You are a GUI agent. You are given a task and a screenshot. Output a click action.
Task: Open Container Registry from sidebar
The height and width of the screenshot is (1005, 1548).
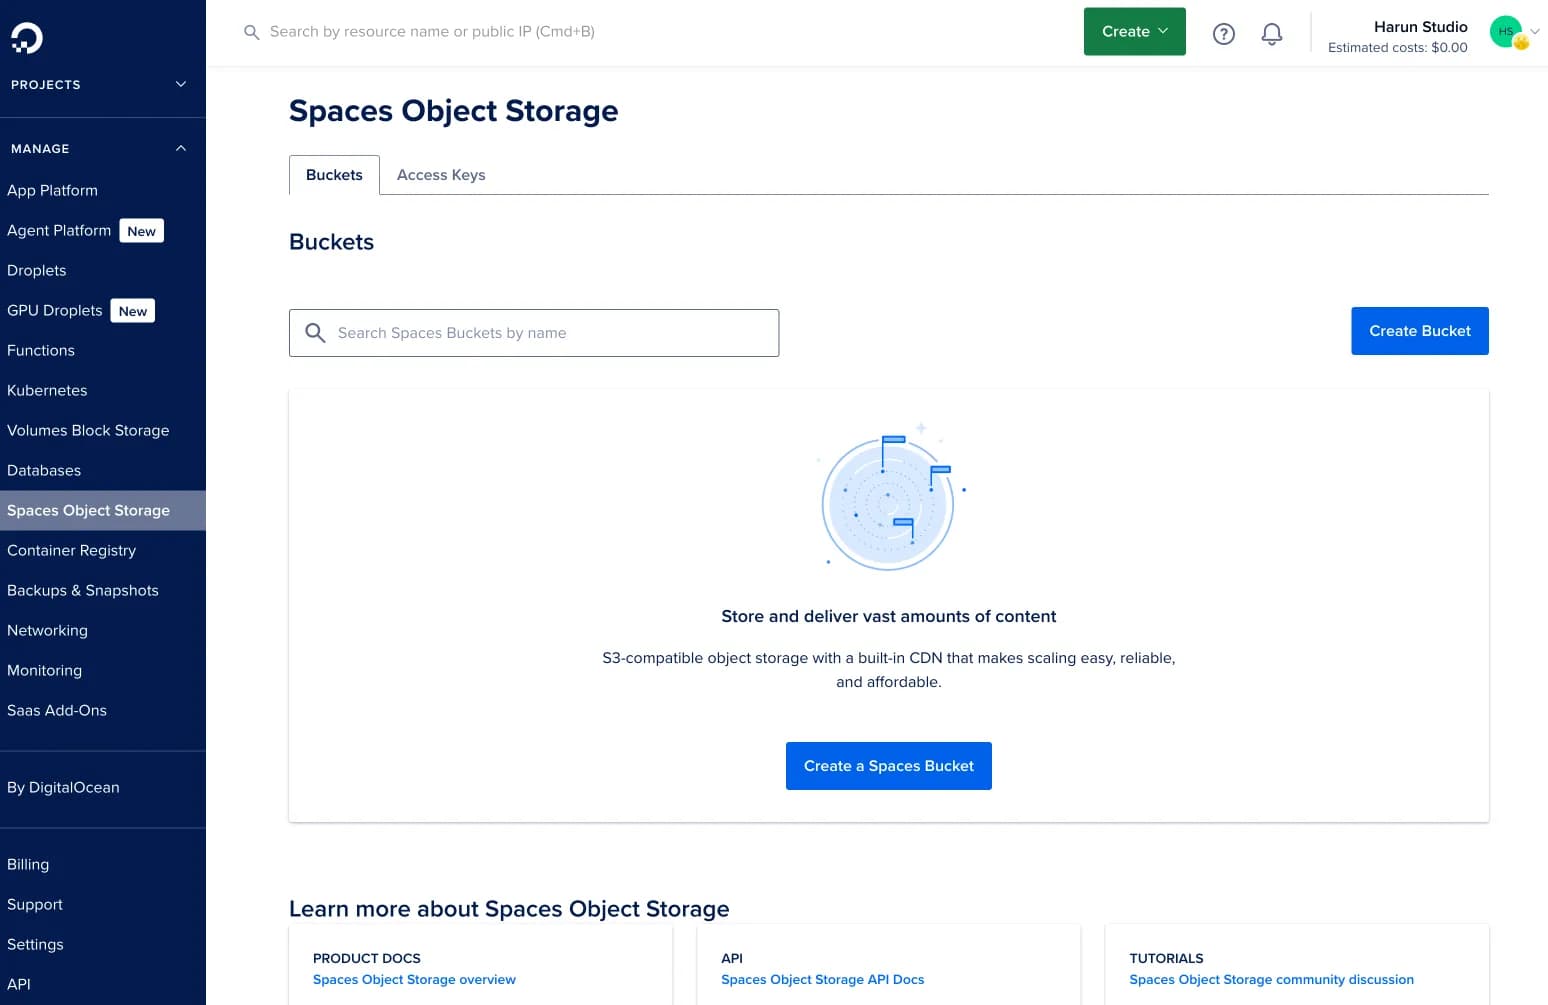[72, 550]
